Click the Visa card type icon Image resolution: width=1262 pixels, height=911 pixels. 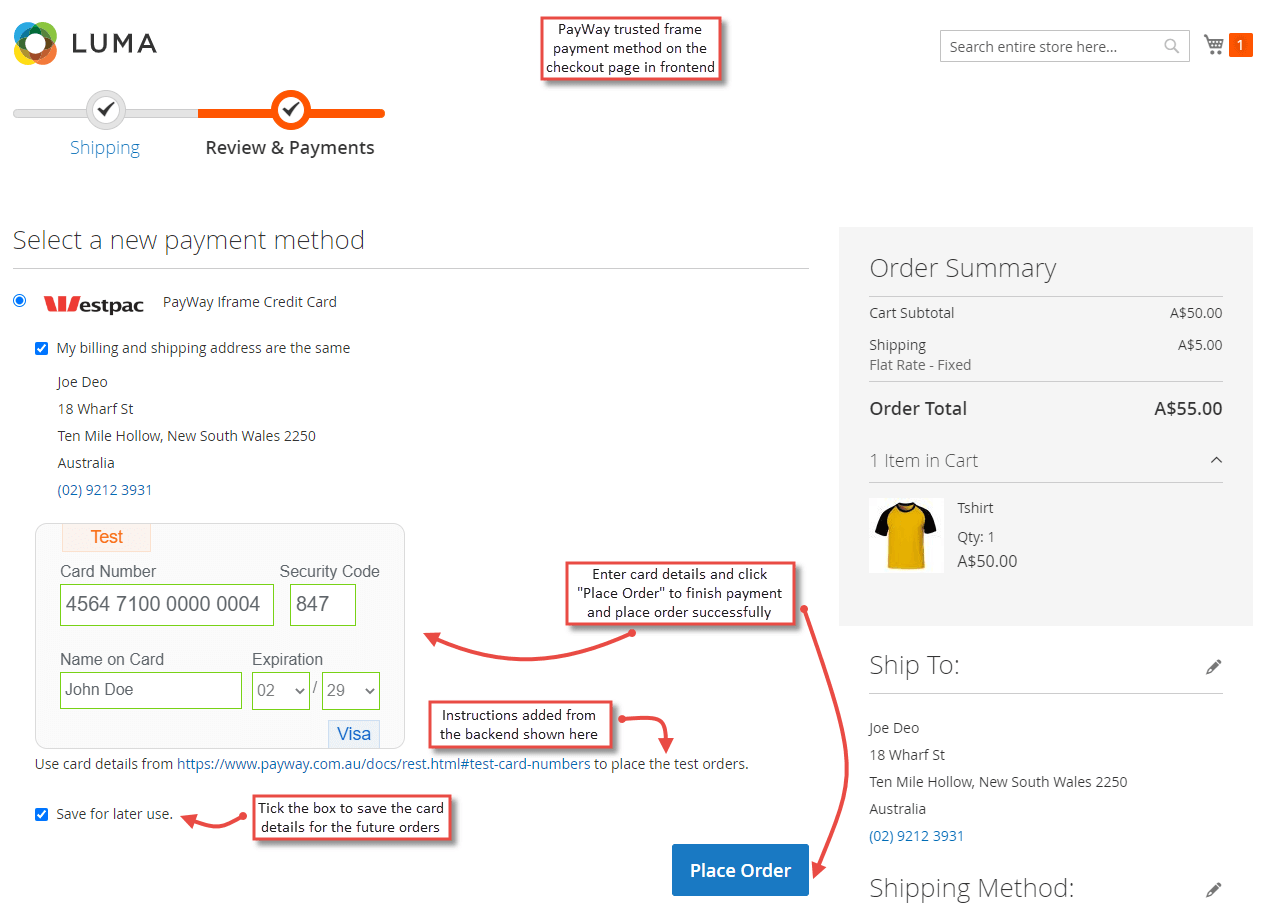pos(353,733)
